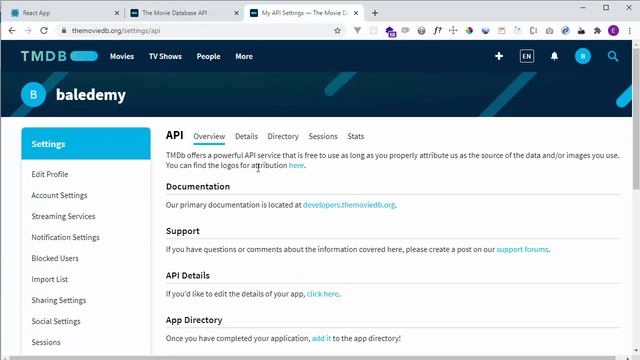Open the add new plus icon
This screenshot has height=360, width=640.
pyautogui.click(x=499, y=56)
